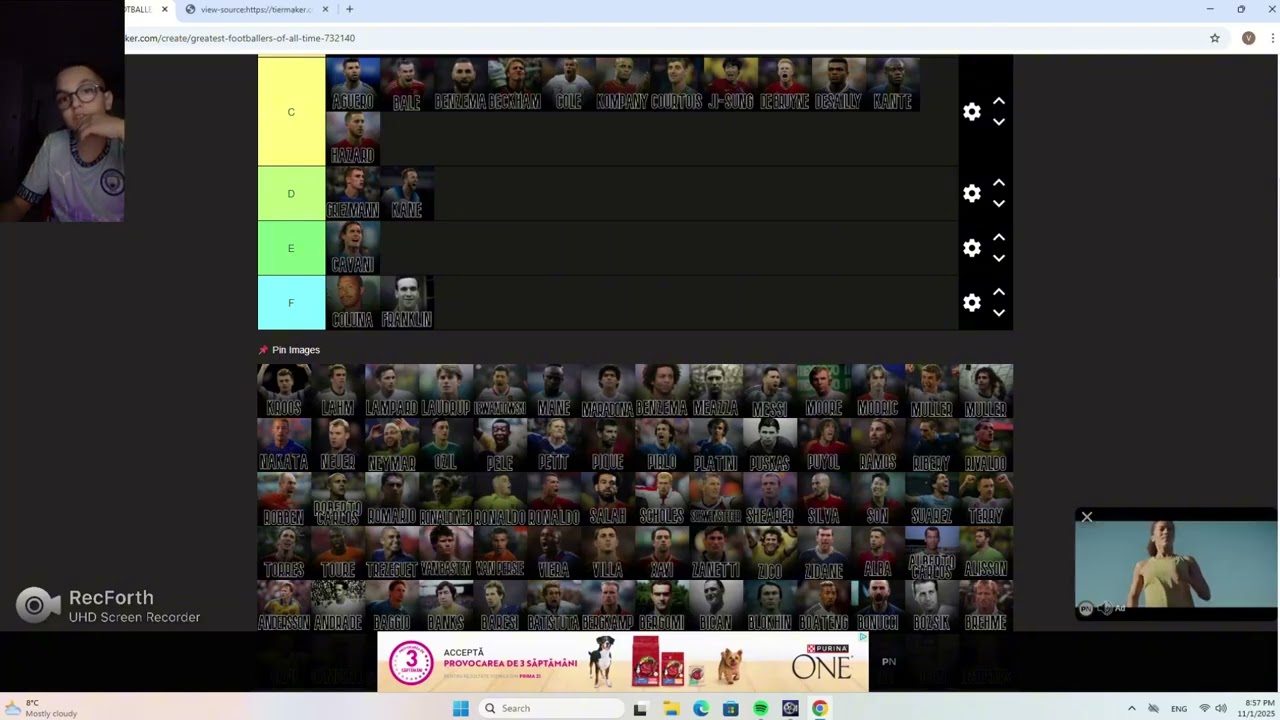Click the AdChoices icon on Purina banner
This screenshot has width=1280, height=720.
[863, 637]
